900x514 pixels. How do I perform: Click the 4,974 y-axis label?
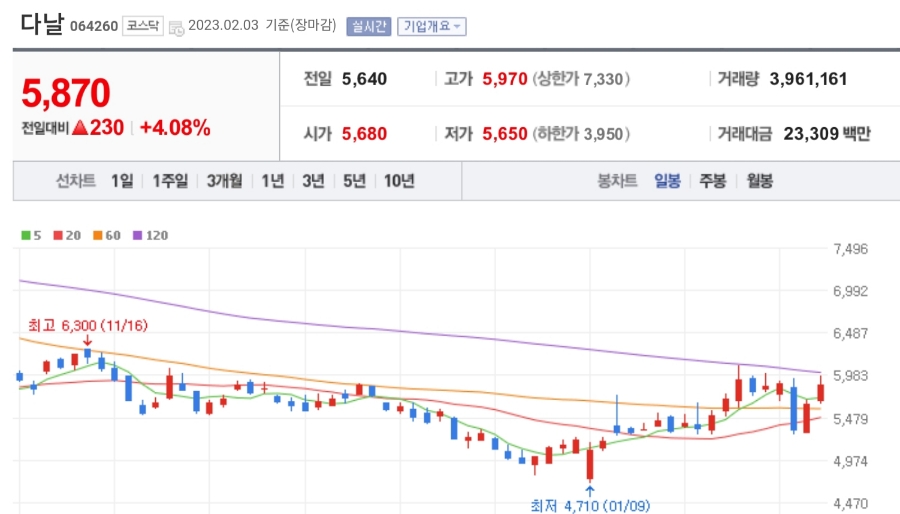click(x=850, y=461)
